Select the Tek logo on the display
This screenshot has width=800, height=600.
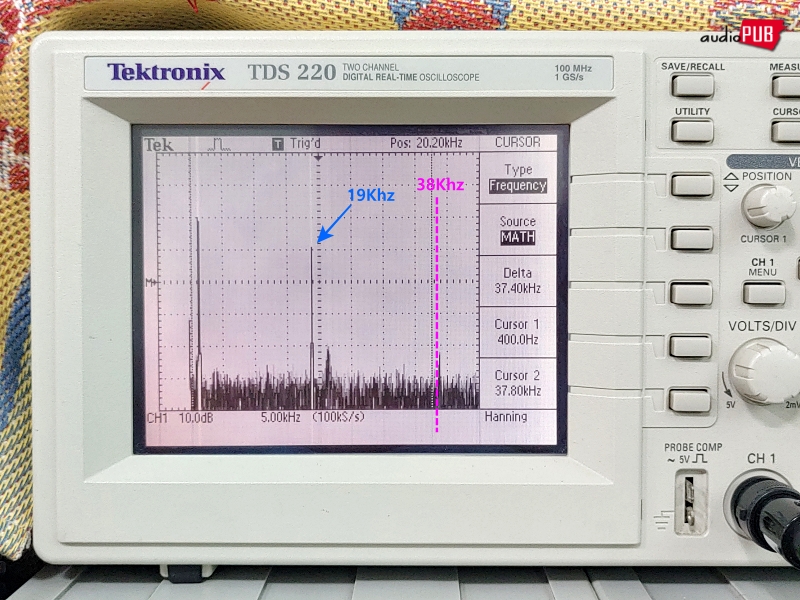(x=159, y=145)
